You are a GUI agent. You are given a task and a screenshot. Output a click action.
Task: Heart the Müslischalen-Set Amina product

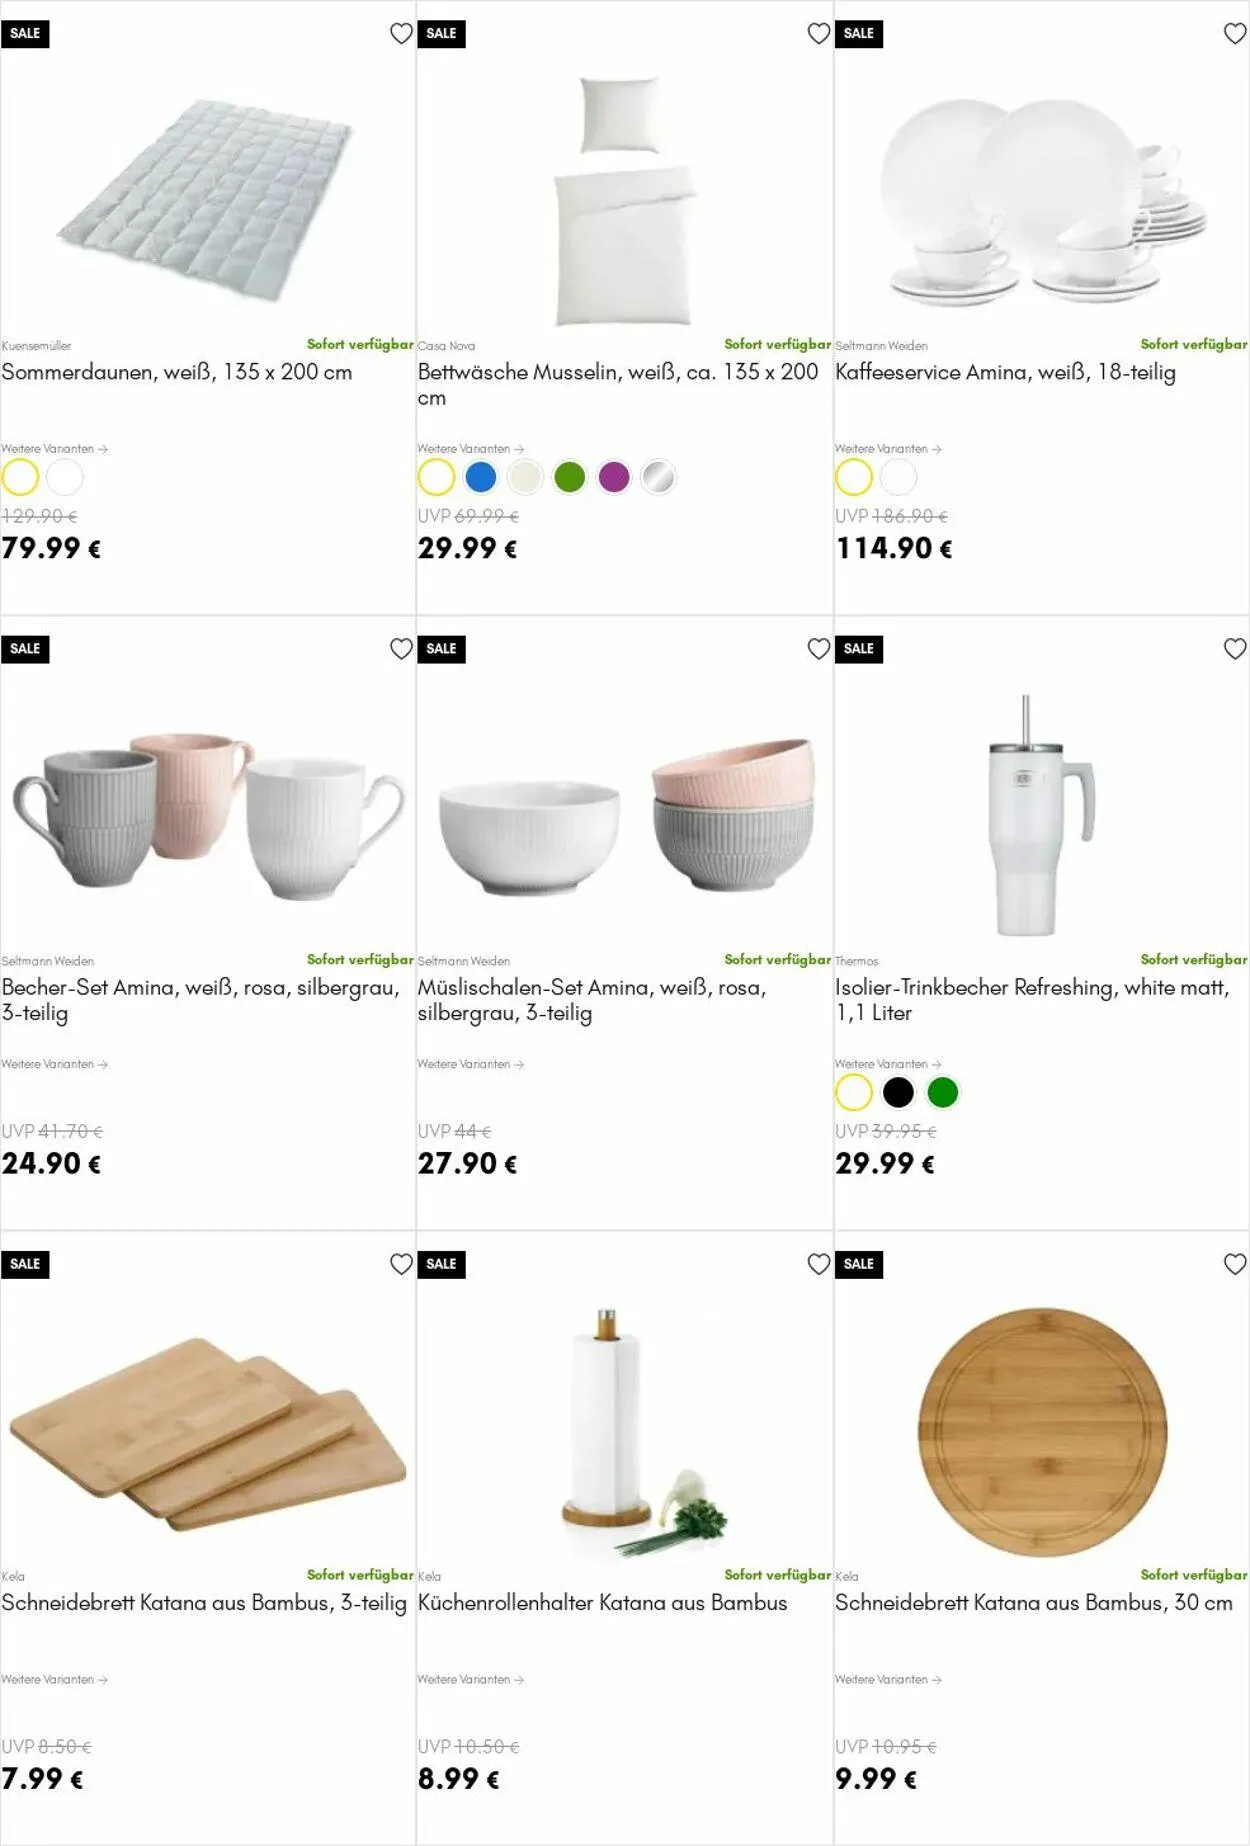point(819,649)
